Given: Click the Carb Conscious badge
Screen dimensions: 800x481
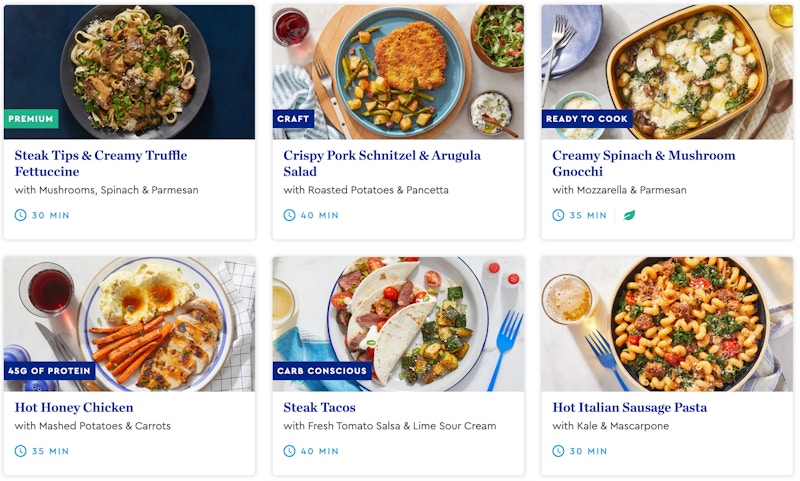Looking at the screenshot, I should point(322,371).
